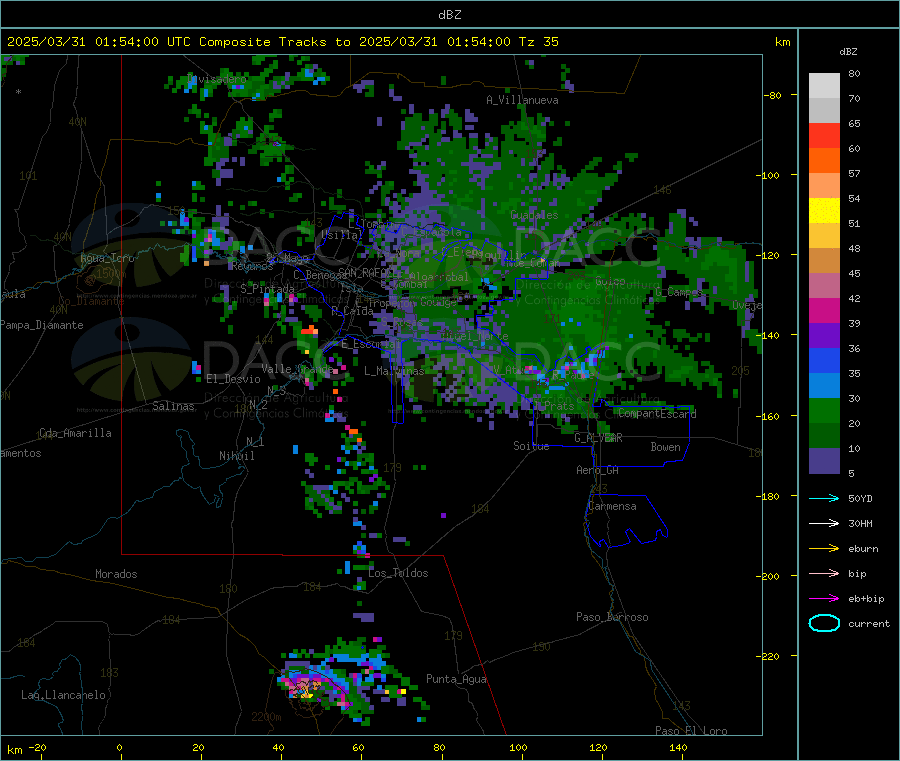Click the white 30HM arrow in legend
Viewport: 900px width, 761px height.
pos(824,523)
